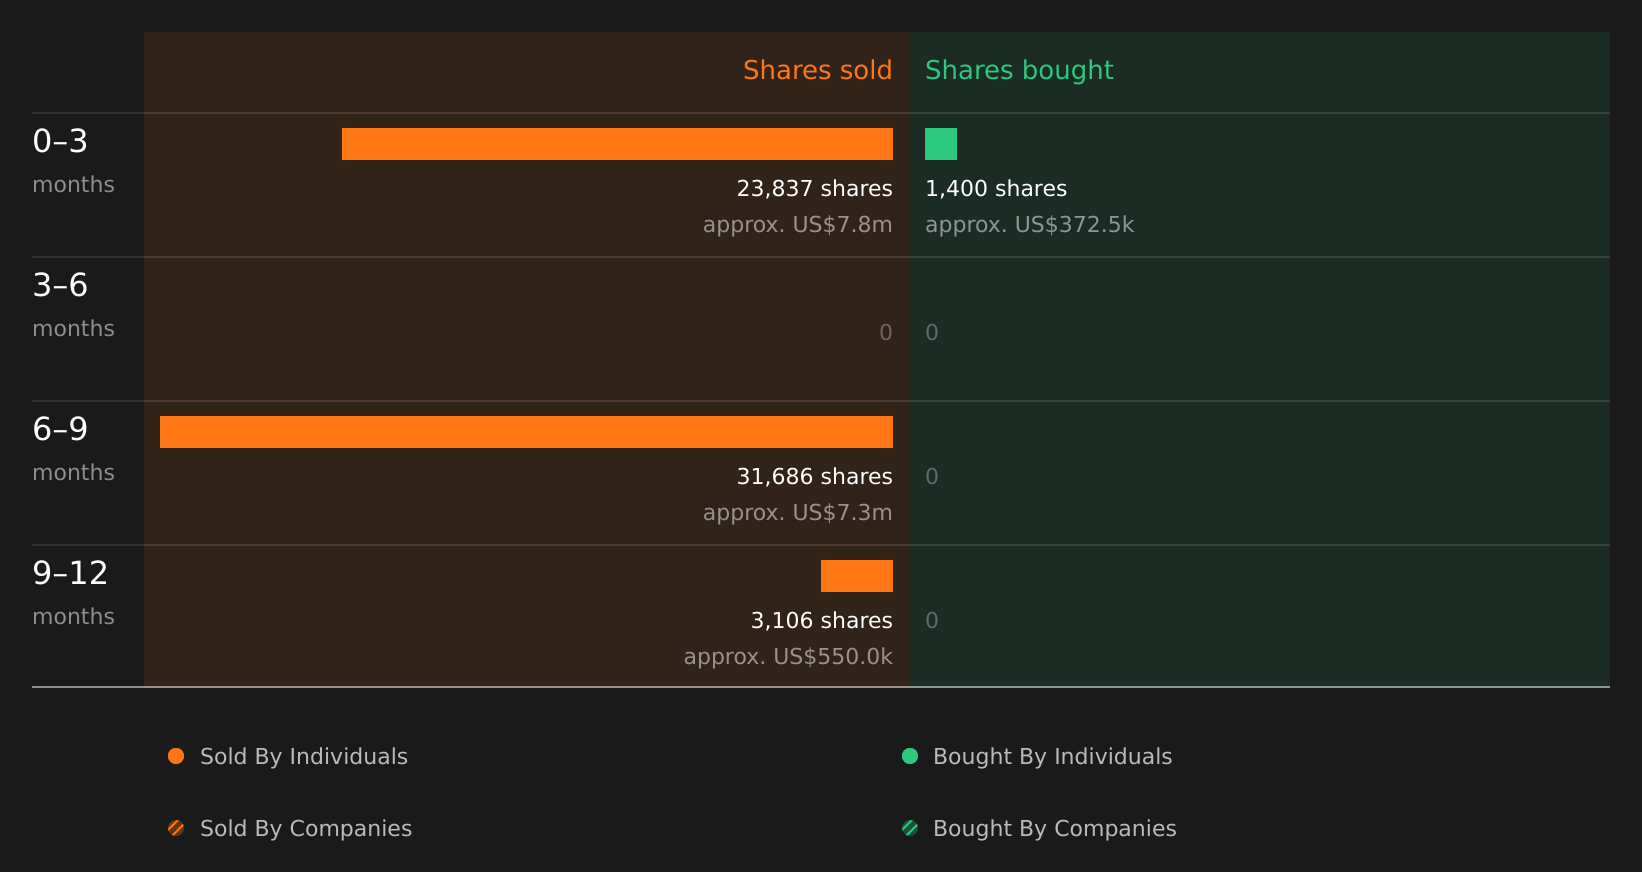The width and height of the screenshot is (1642, 872).
Task: Click the 0–3 months row label
Action: pos(73,160)
